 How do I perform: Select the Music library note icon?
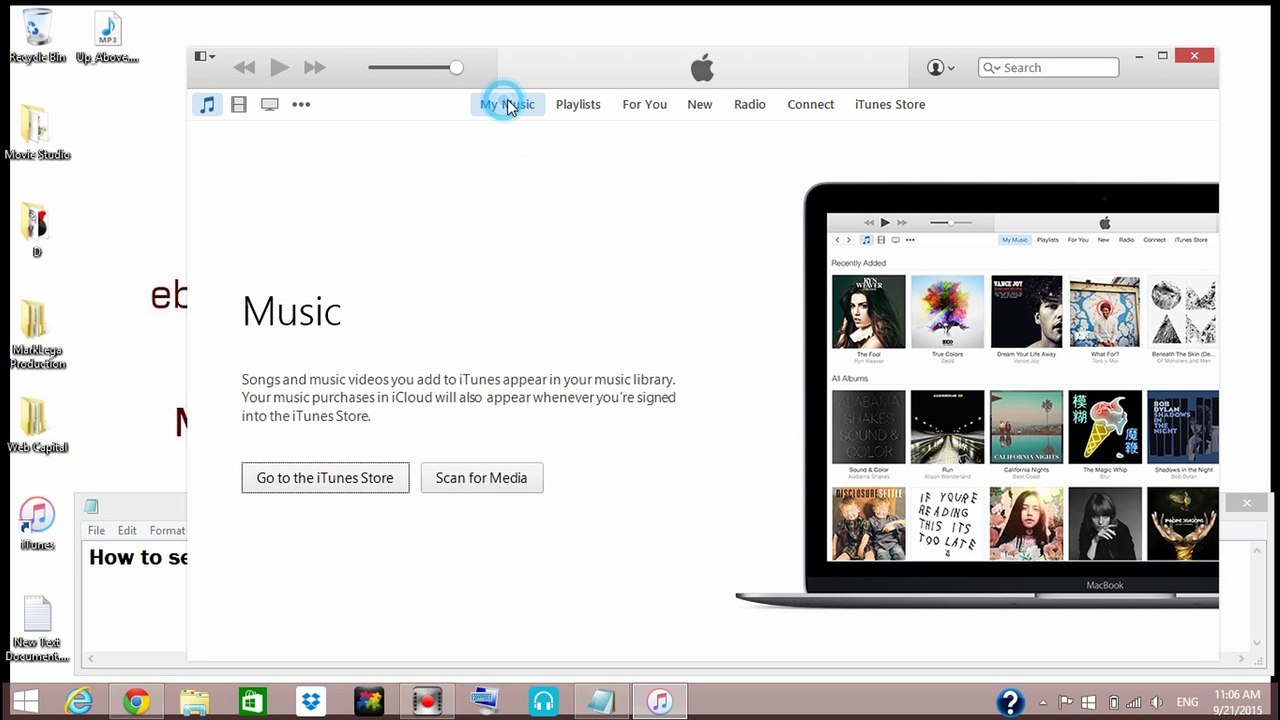(207, 104)
